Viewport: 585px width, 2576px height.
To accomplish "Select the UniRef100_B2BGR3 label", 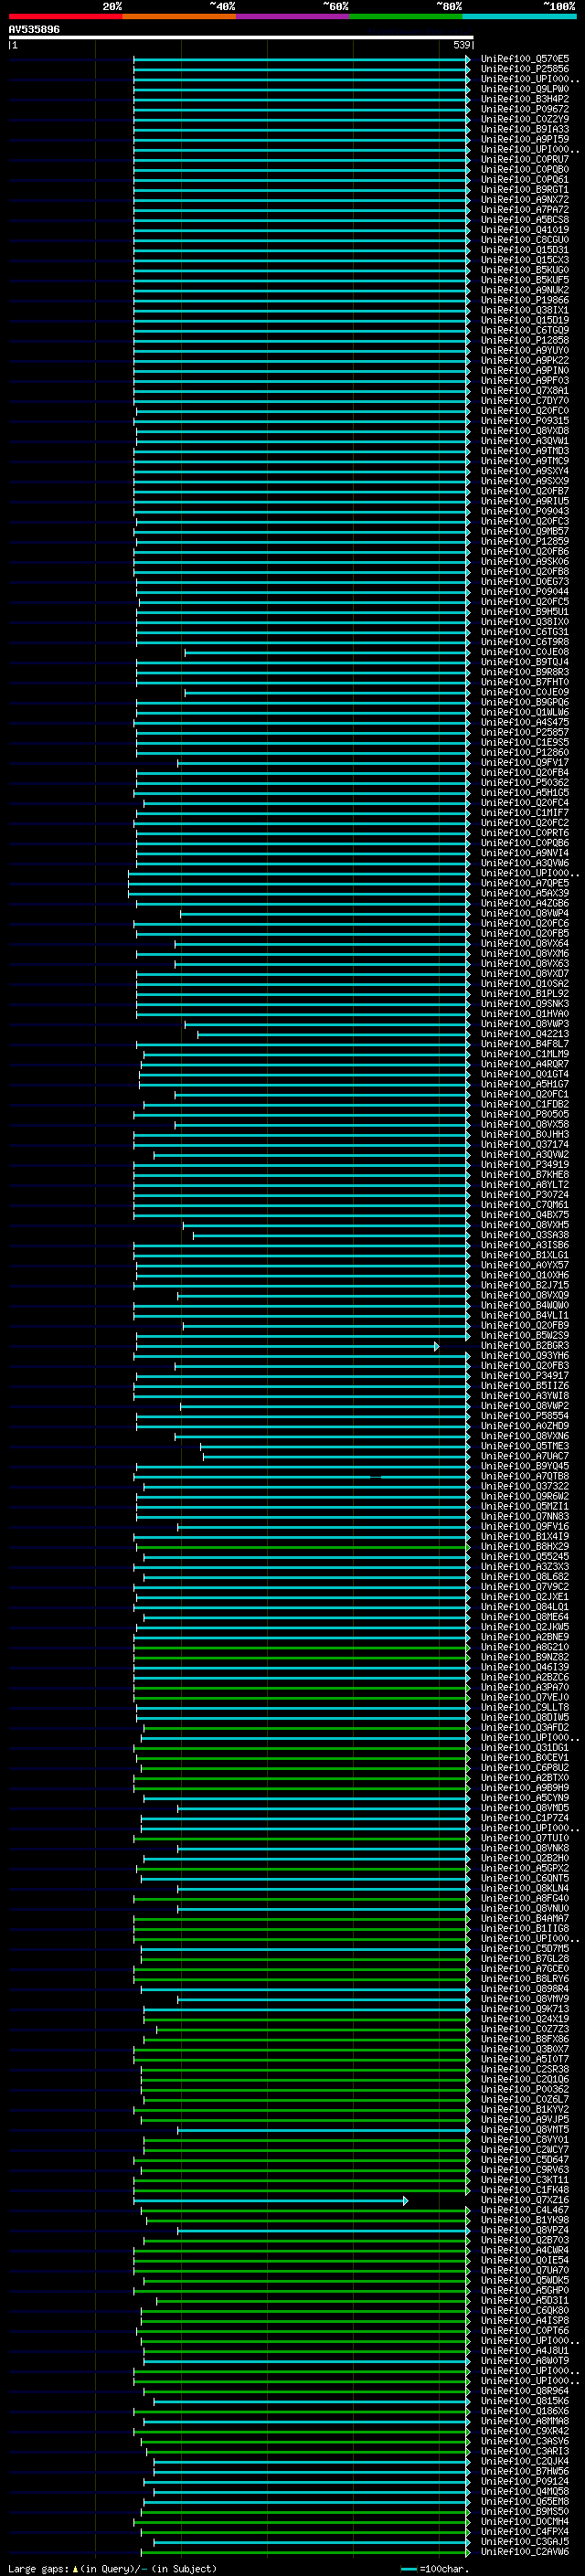I will tap(525, 1346).
